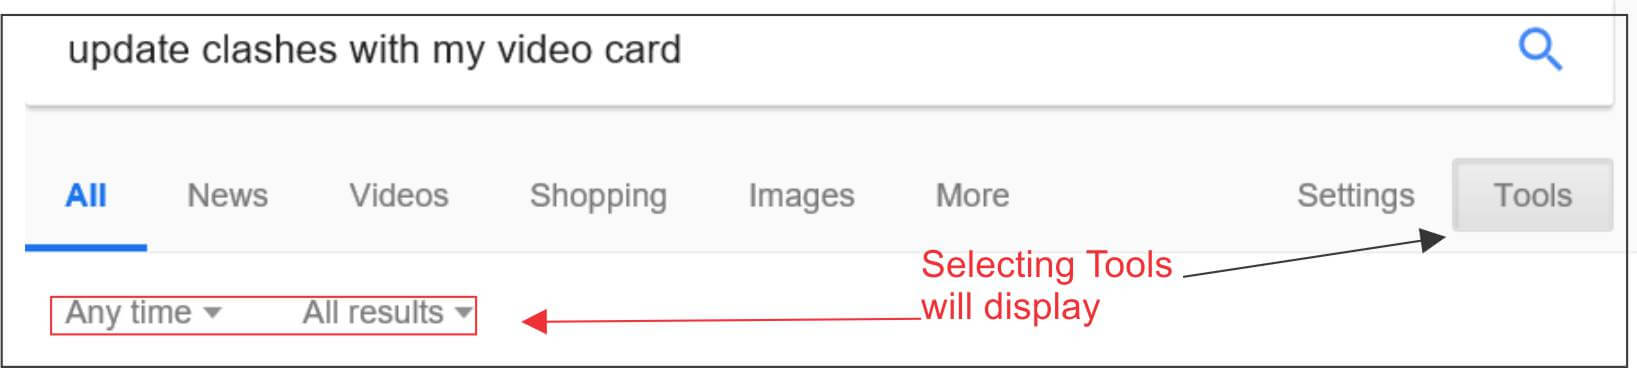Switch to the News tab

click(227, 195)
